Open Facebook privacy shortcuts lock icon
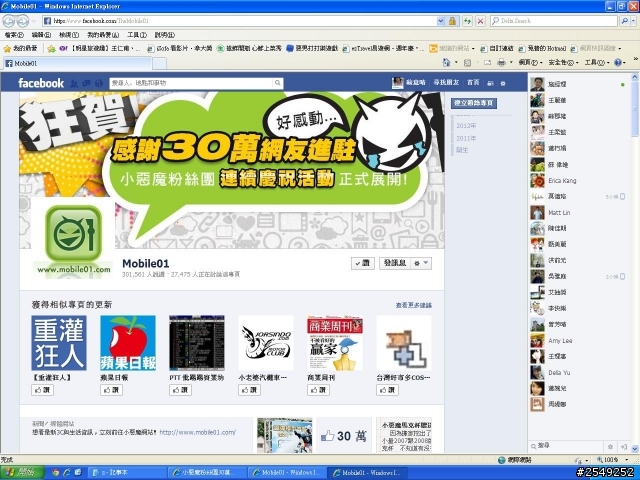Screen dimensions: 640x480 [490, 83]
